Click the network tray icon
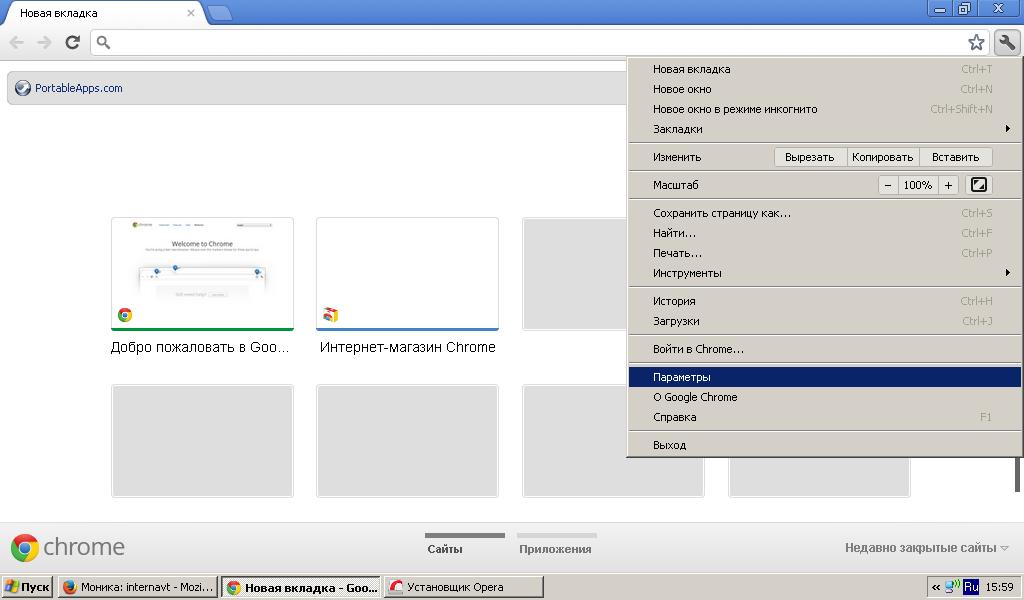 953,586
